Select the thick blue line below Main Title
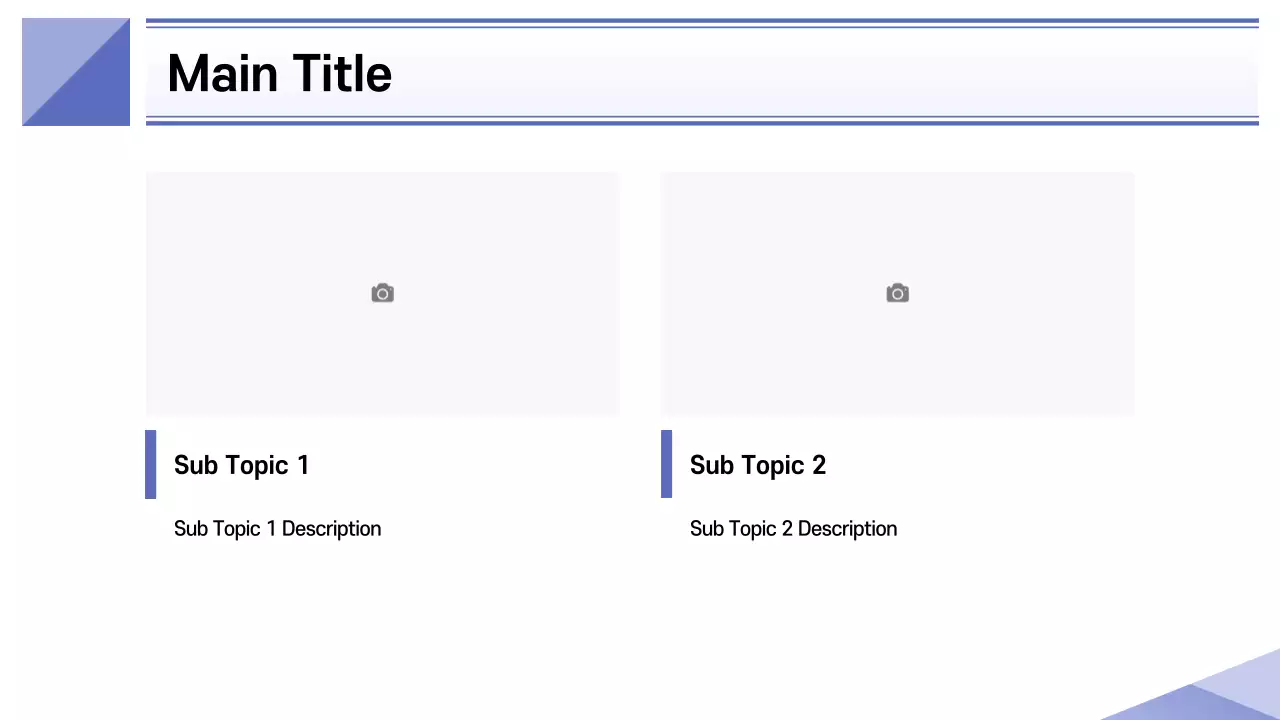This screenshot has width=1280, height=720. coord(702,123)
